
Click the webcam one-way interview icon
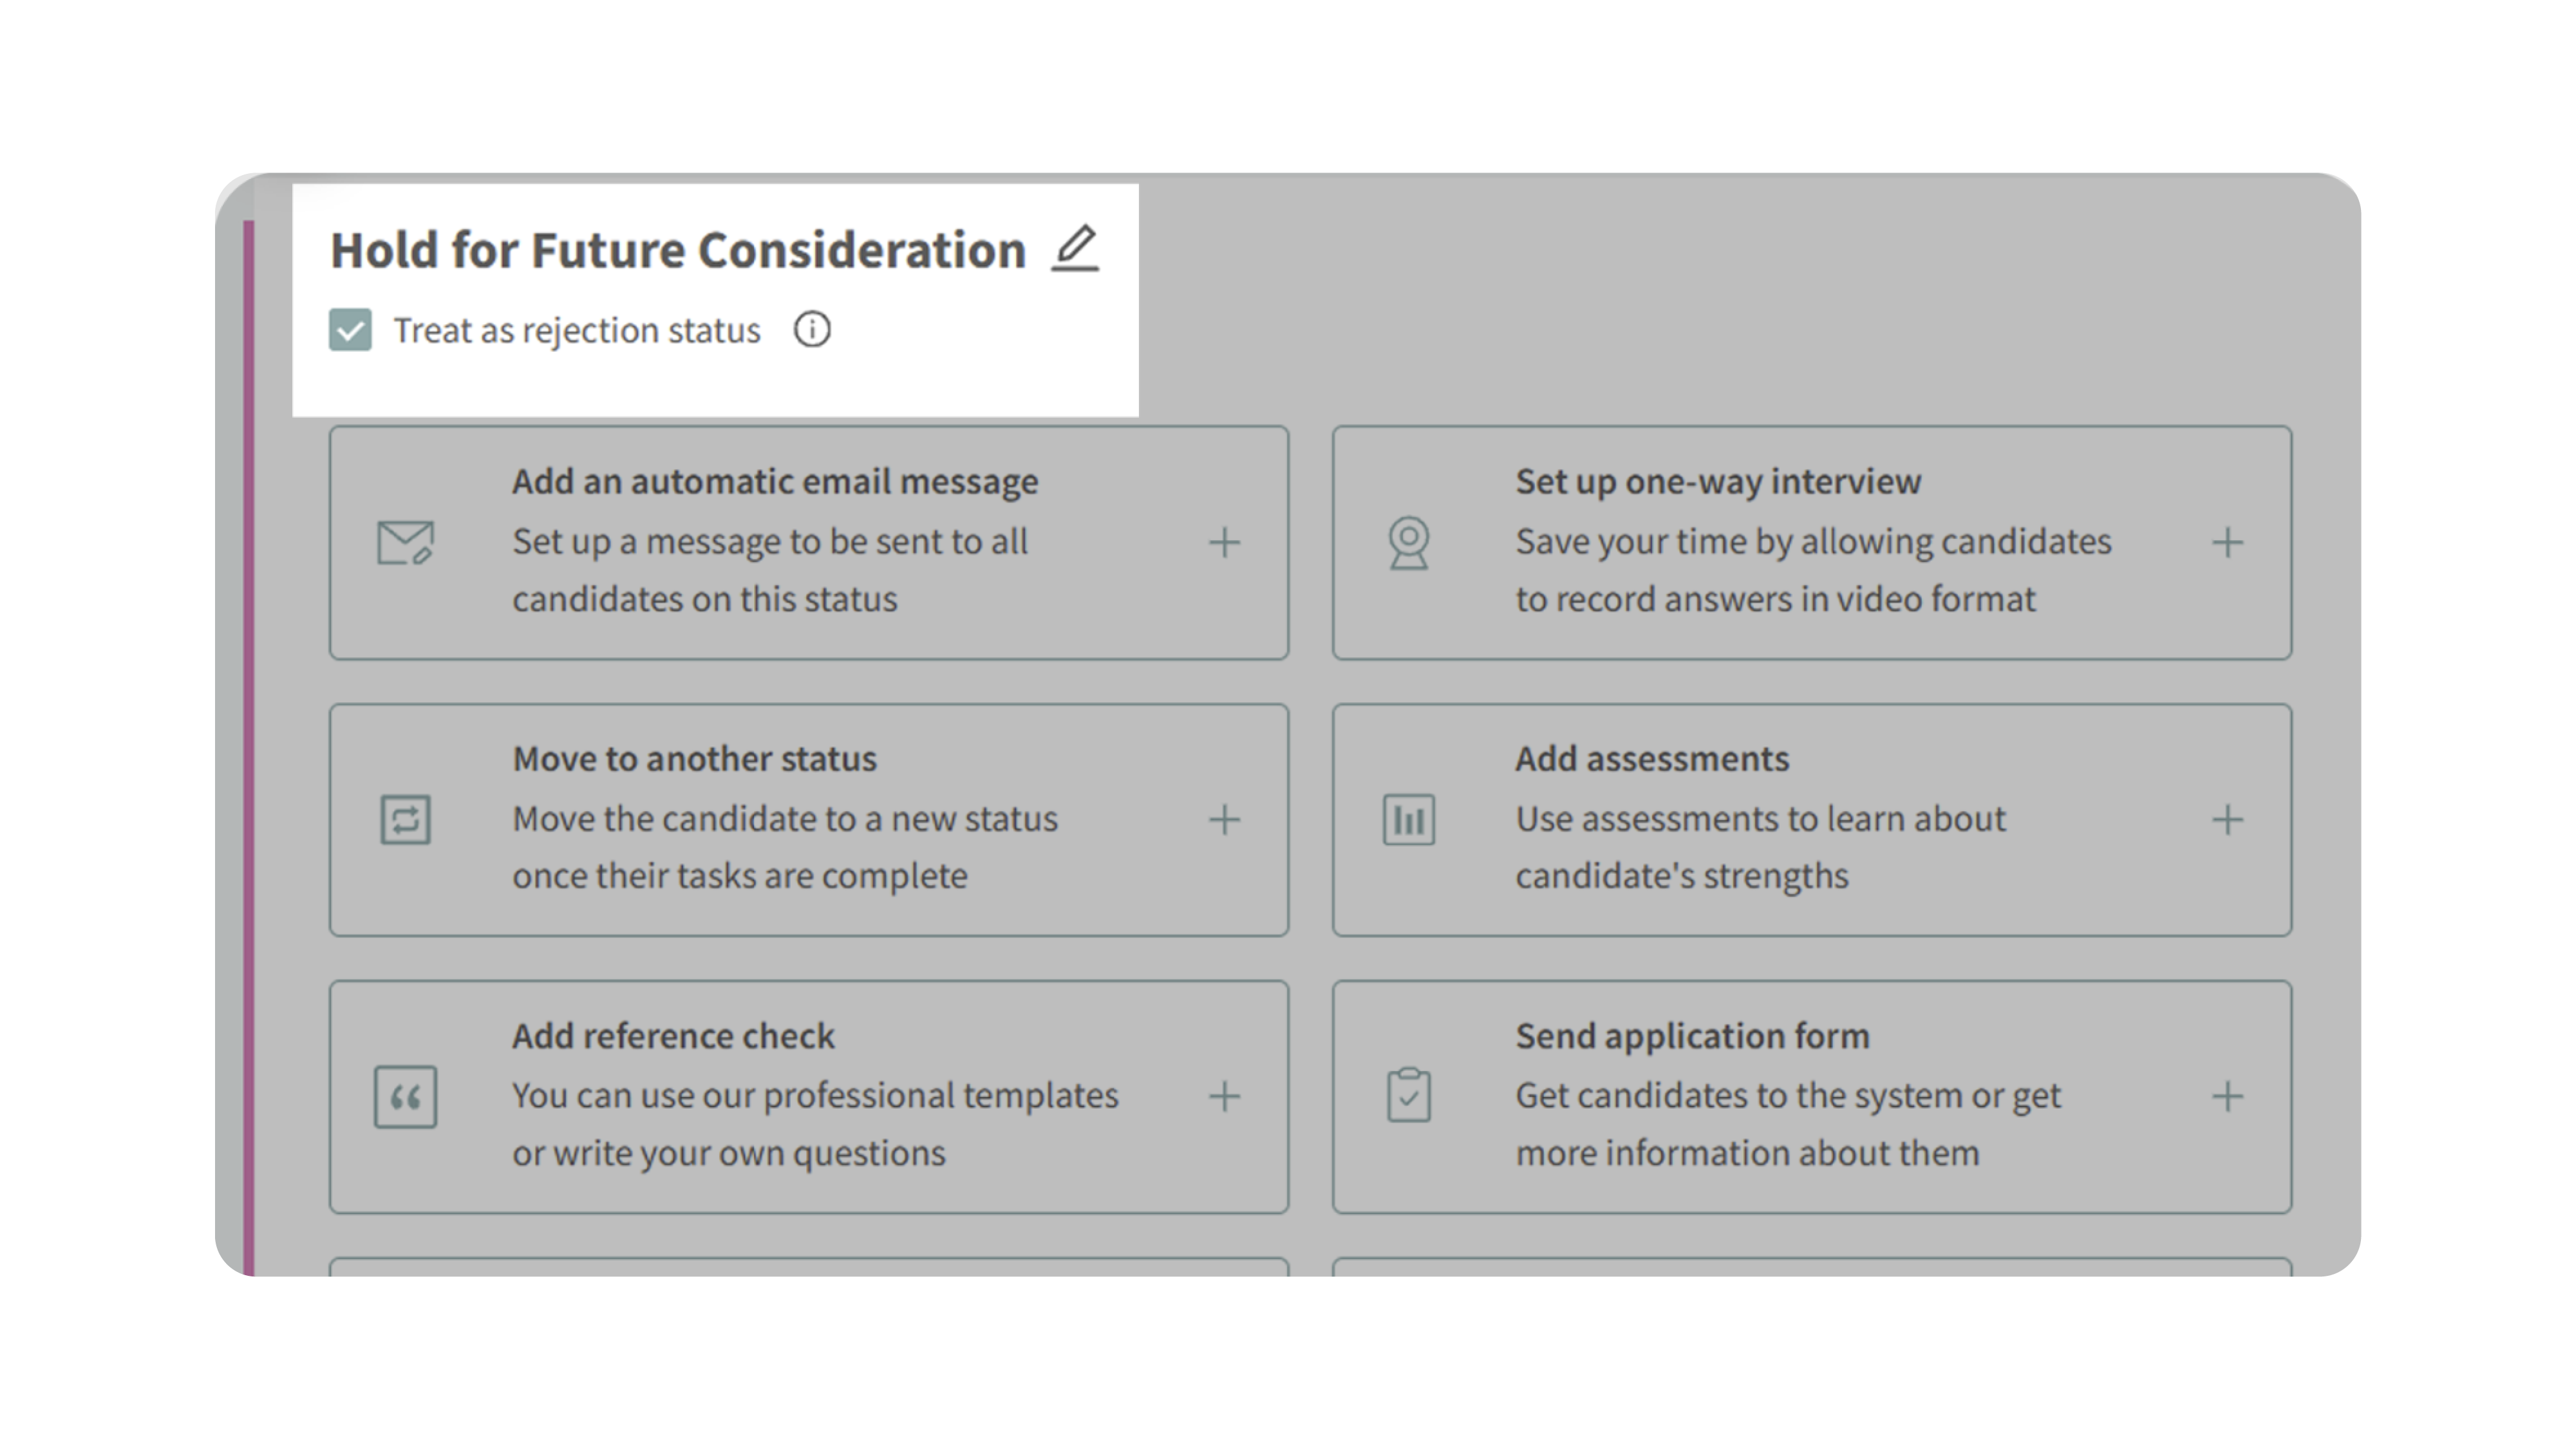coord(1408,543)
